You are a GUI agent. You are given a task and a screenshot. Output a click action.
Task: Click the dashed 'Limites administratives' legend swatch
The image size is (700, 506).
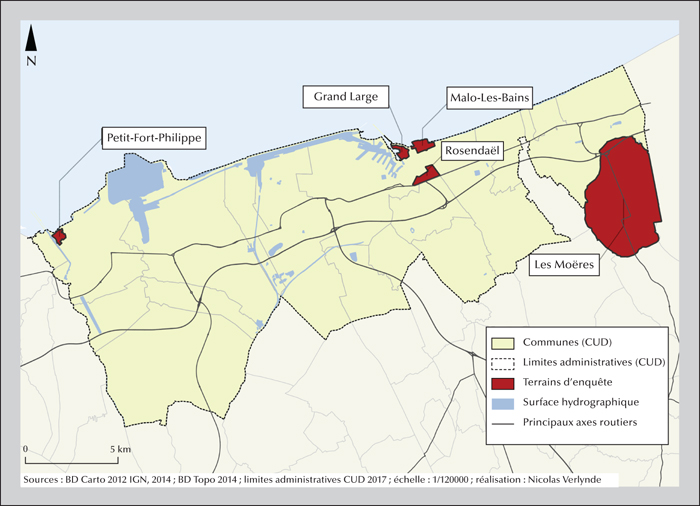pos(503,363)
